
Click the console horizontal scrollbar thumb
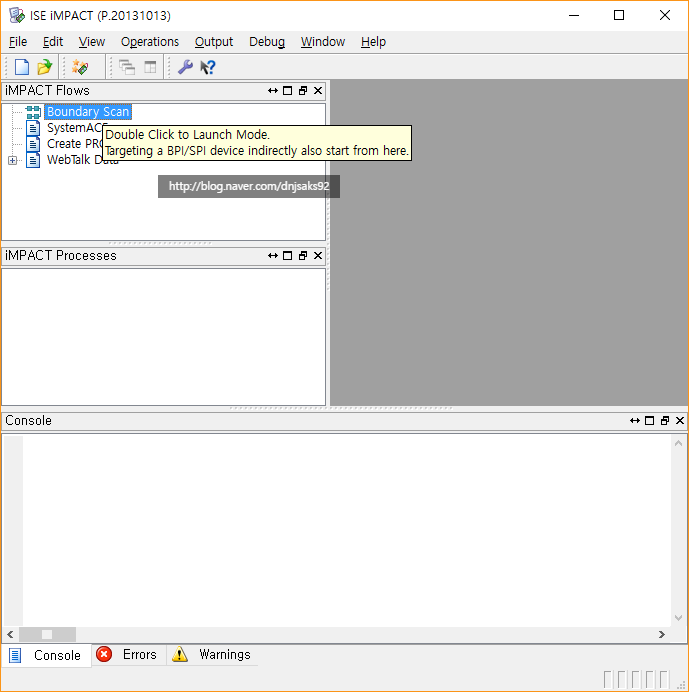47,635
